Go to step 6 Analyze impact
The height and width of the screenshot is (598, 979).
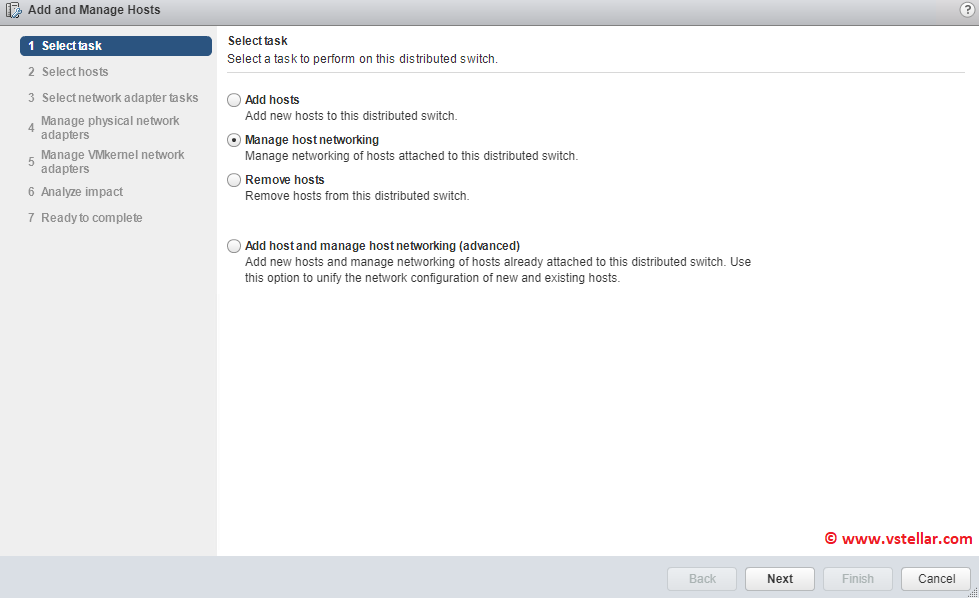[82, 192]
